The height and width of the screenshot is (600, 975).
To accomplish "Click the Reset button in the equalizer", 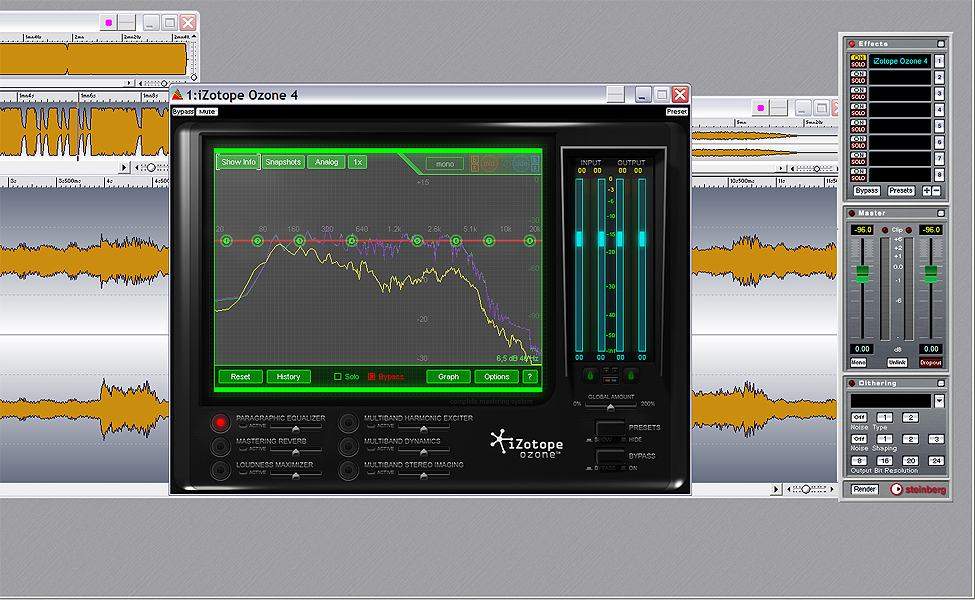I will click(x=240, y=377).
